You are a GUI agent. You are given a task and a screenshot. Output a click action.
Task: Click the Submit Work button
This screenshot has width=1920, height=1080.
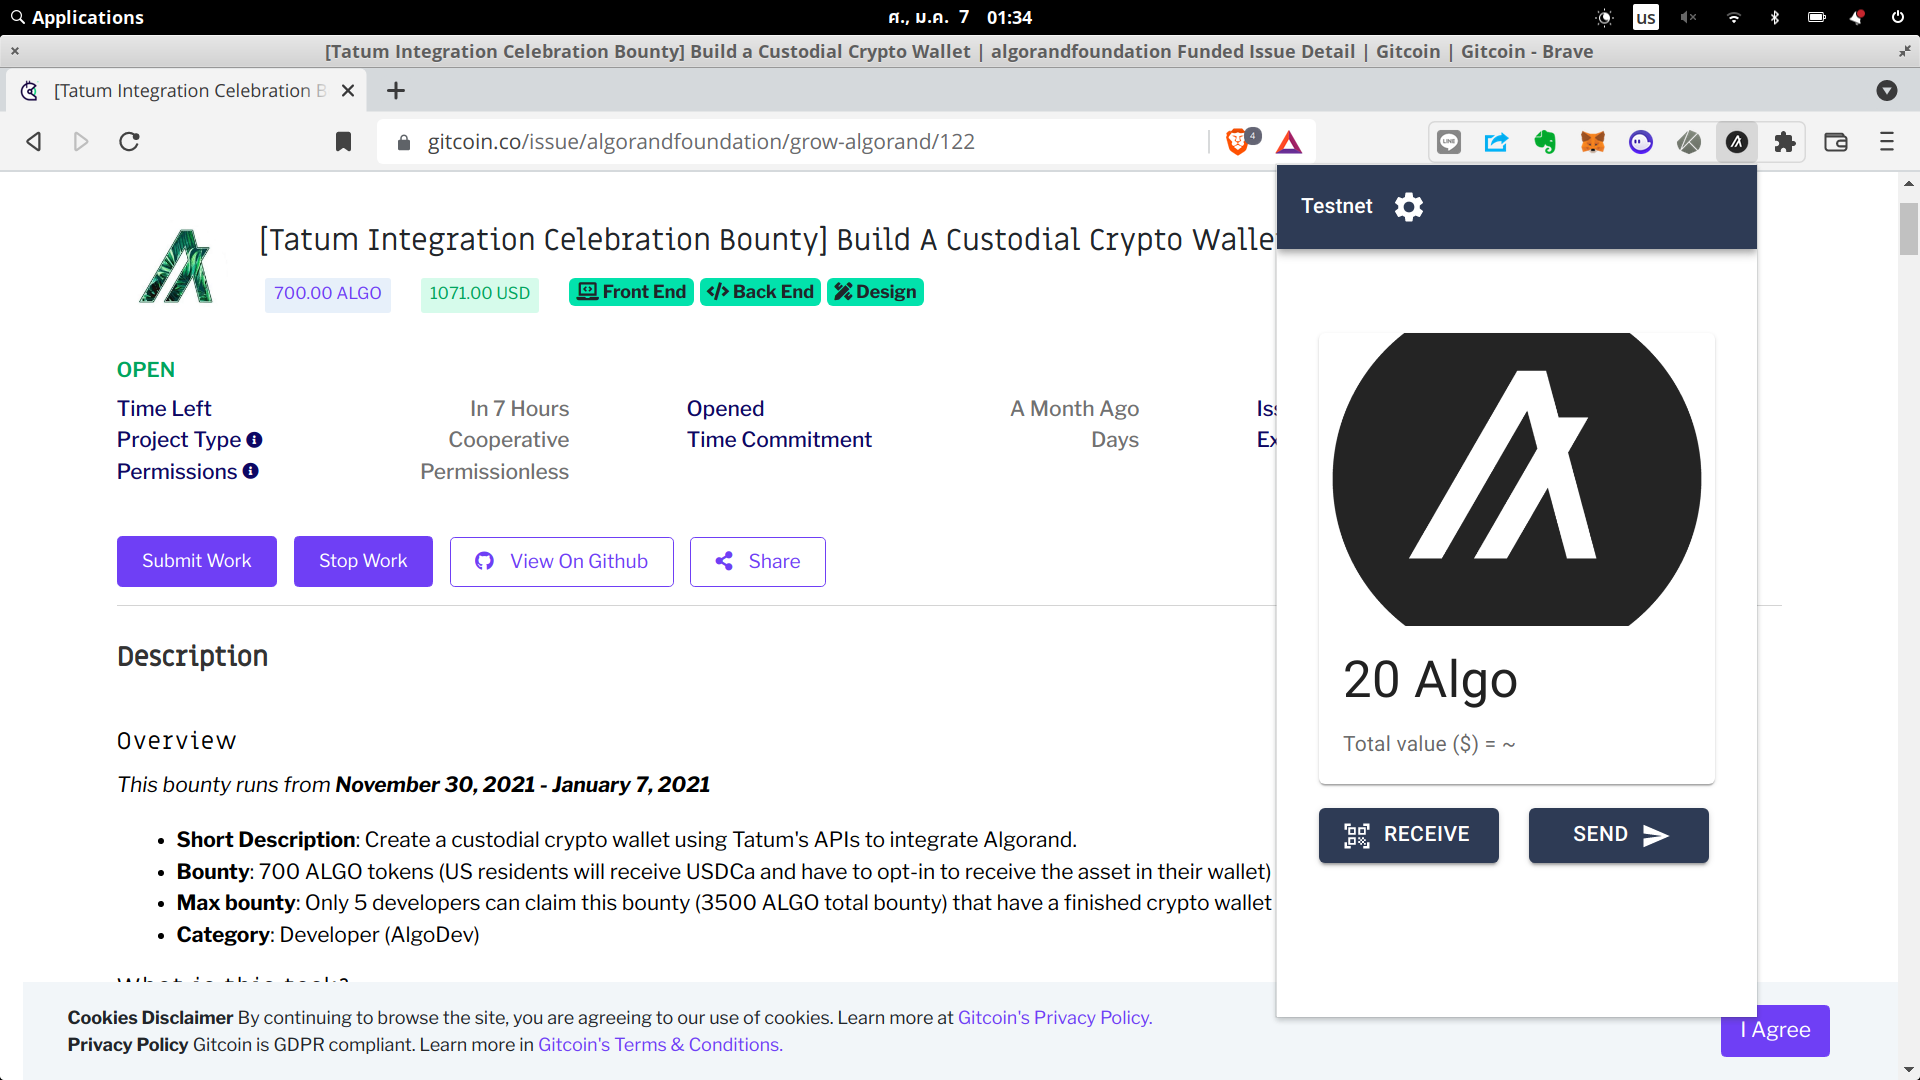(196, 561)
